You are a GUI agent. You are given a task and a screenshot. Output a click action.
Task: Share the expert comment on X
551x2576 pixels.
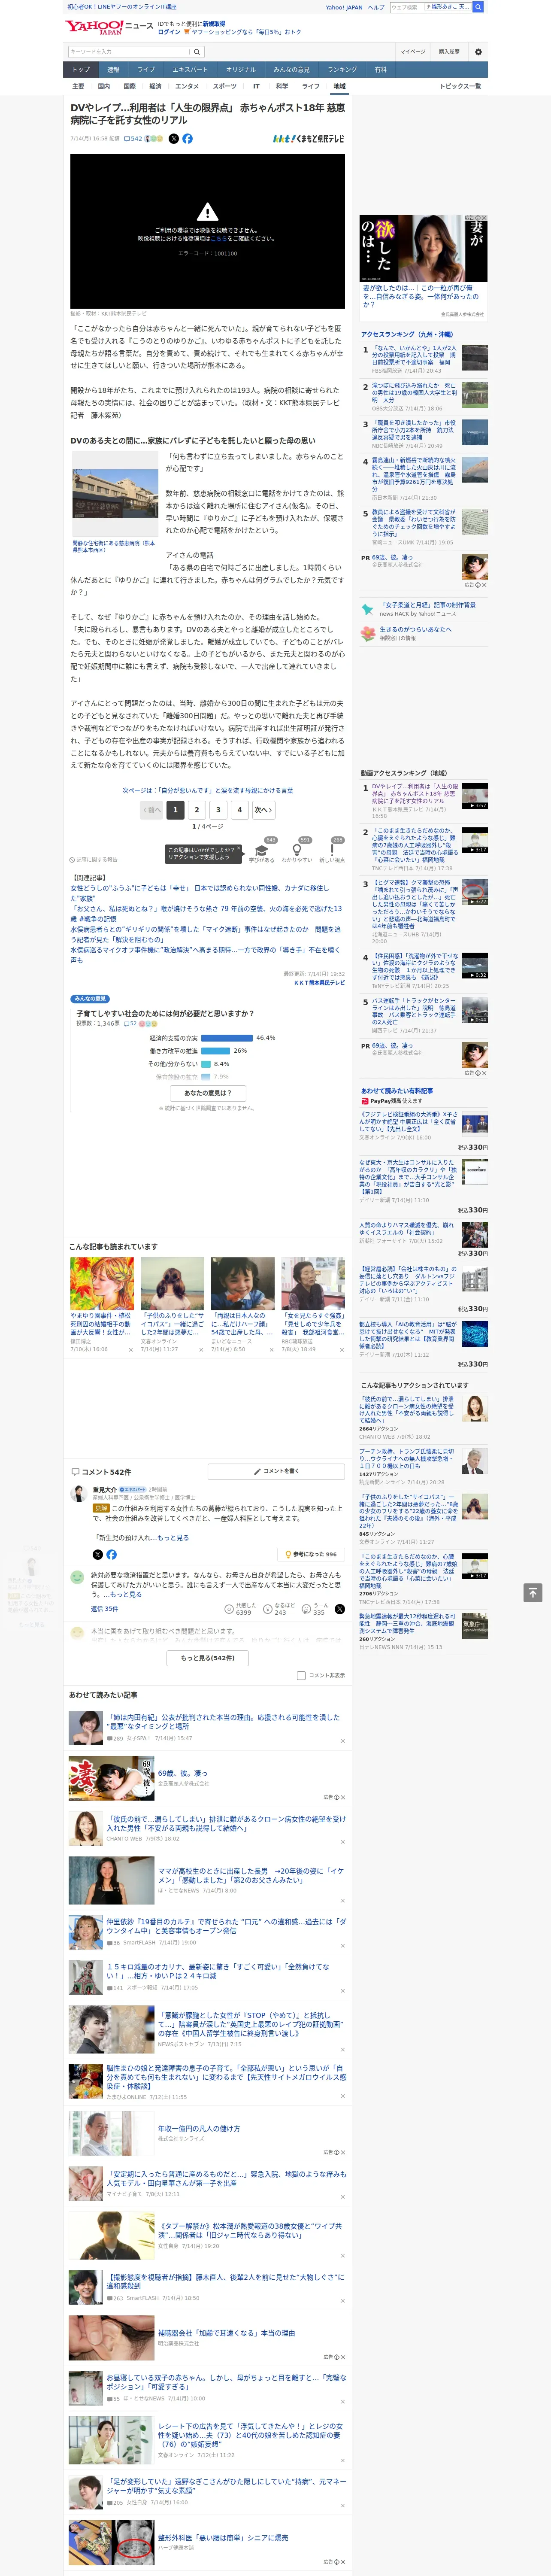pyautogui.click(x=97, y=1554)
